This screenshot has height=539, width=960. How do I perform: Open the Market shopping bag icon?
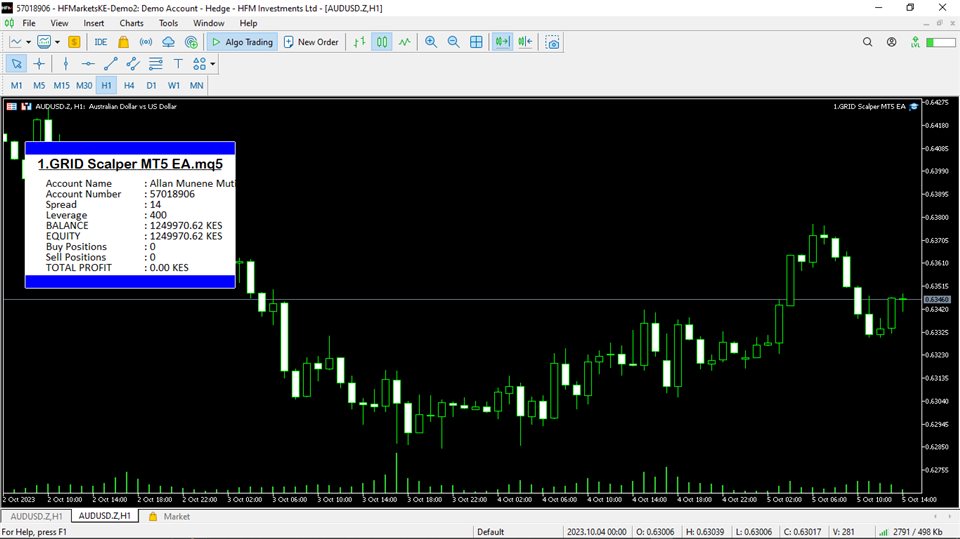(x=124, y=42)
